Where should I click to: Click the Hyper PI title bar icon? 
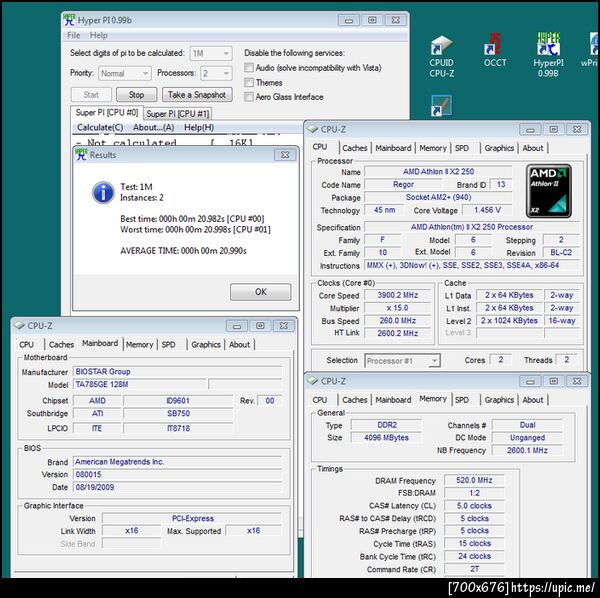(69, 20)
